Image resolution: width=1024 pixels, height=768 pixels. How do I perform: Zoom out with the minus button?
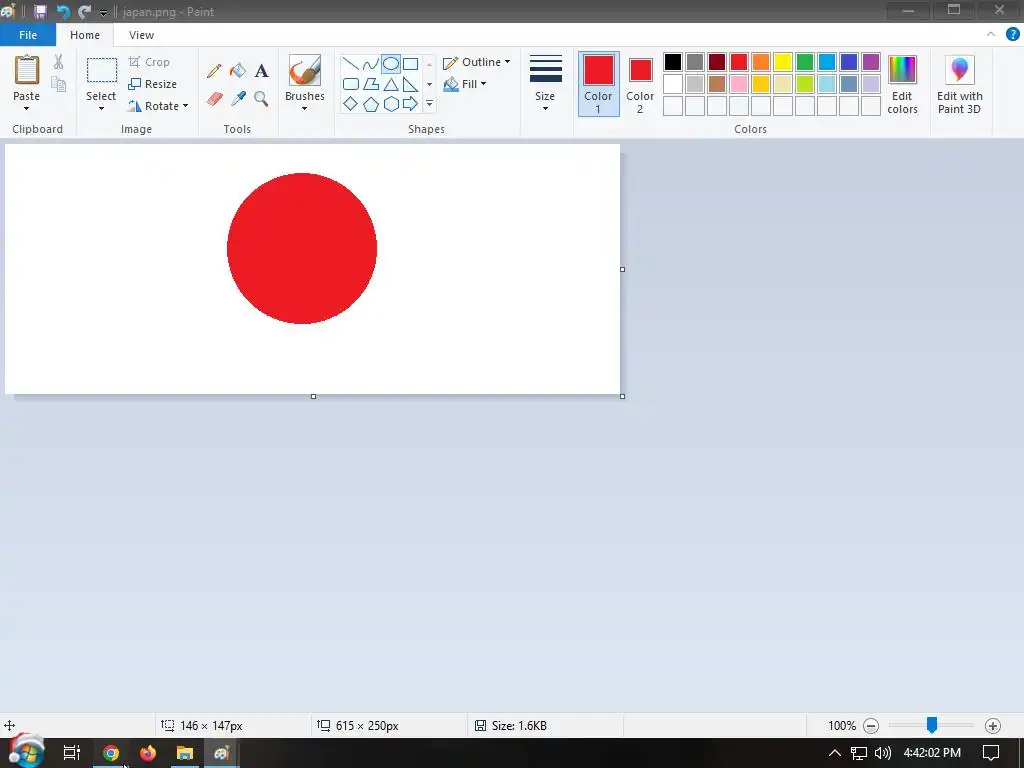coord(871,726)
